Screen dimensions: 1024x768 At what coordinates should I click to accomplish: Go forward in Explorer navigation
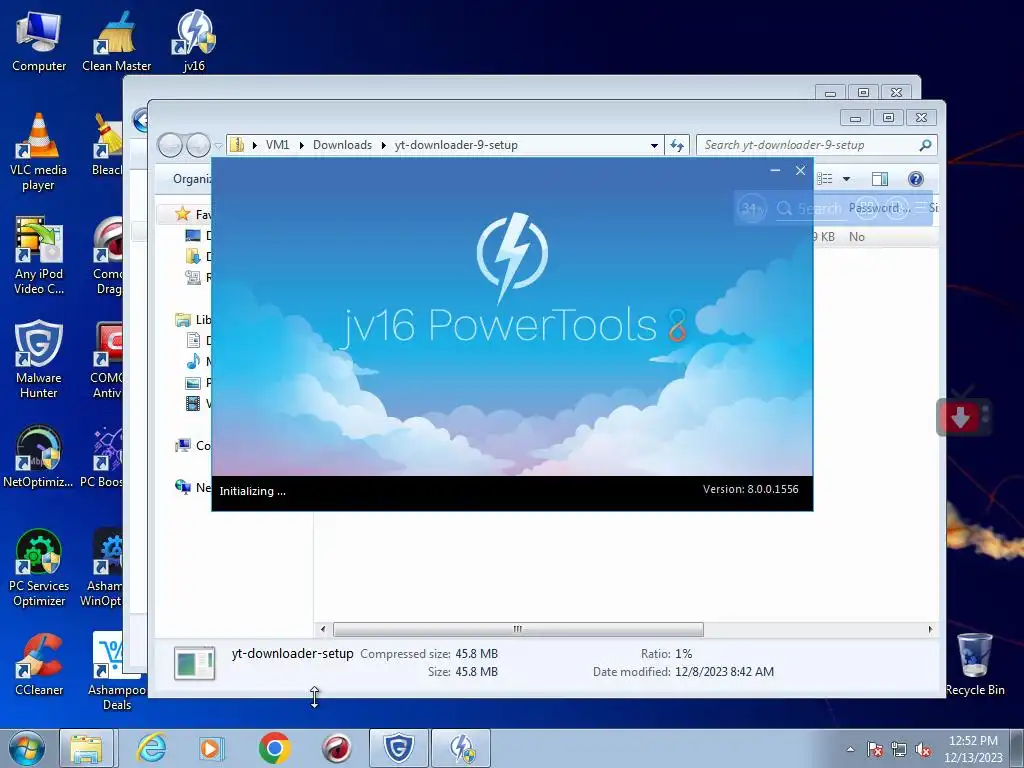tap(198, 145)
